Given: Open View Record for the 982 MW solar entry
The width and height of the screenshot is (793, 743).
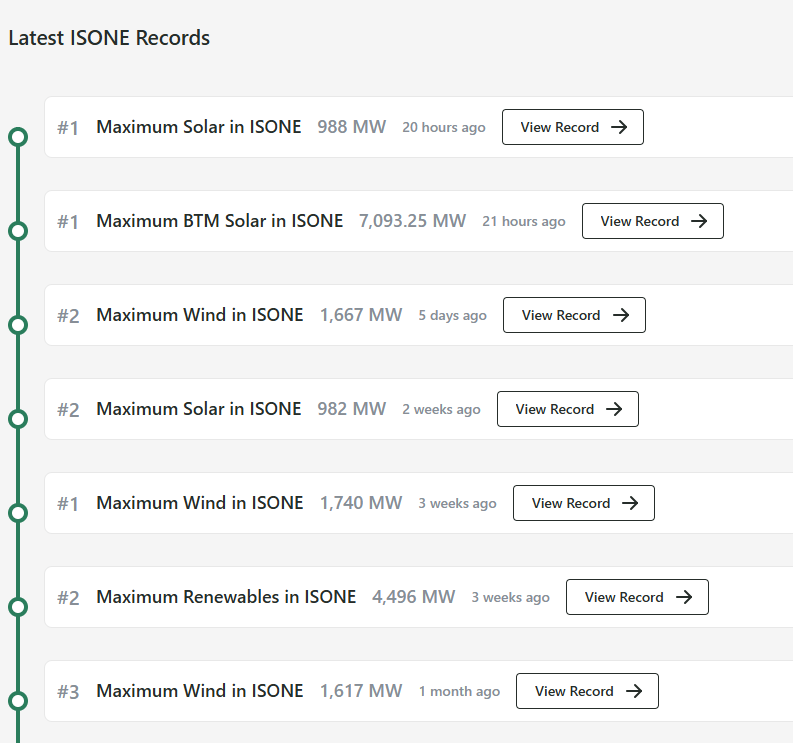Looking at the screenshot, I should 567,409.
